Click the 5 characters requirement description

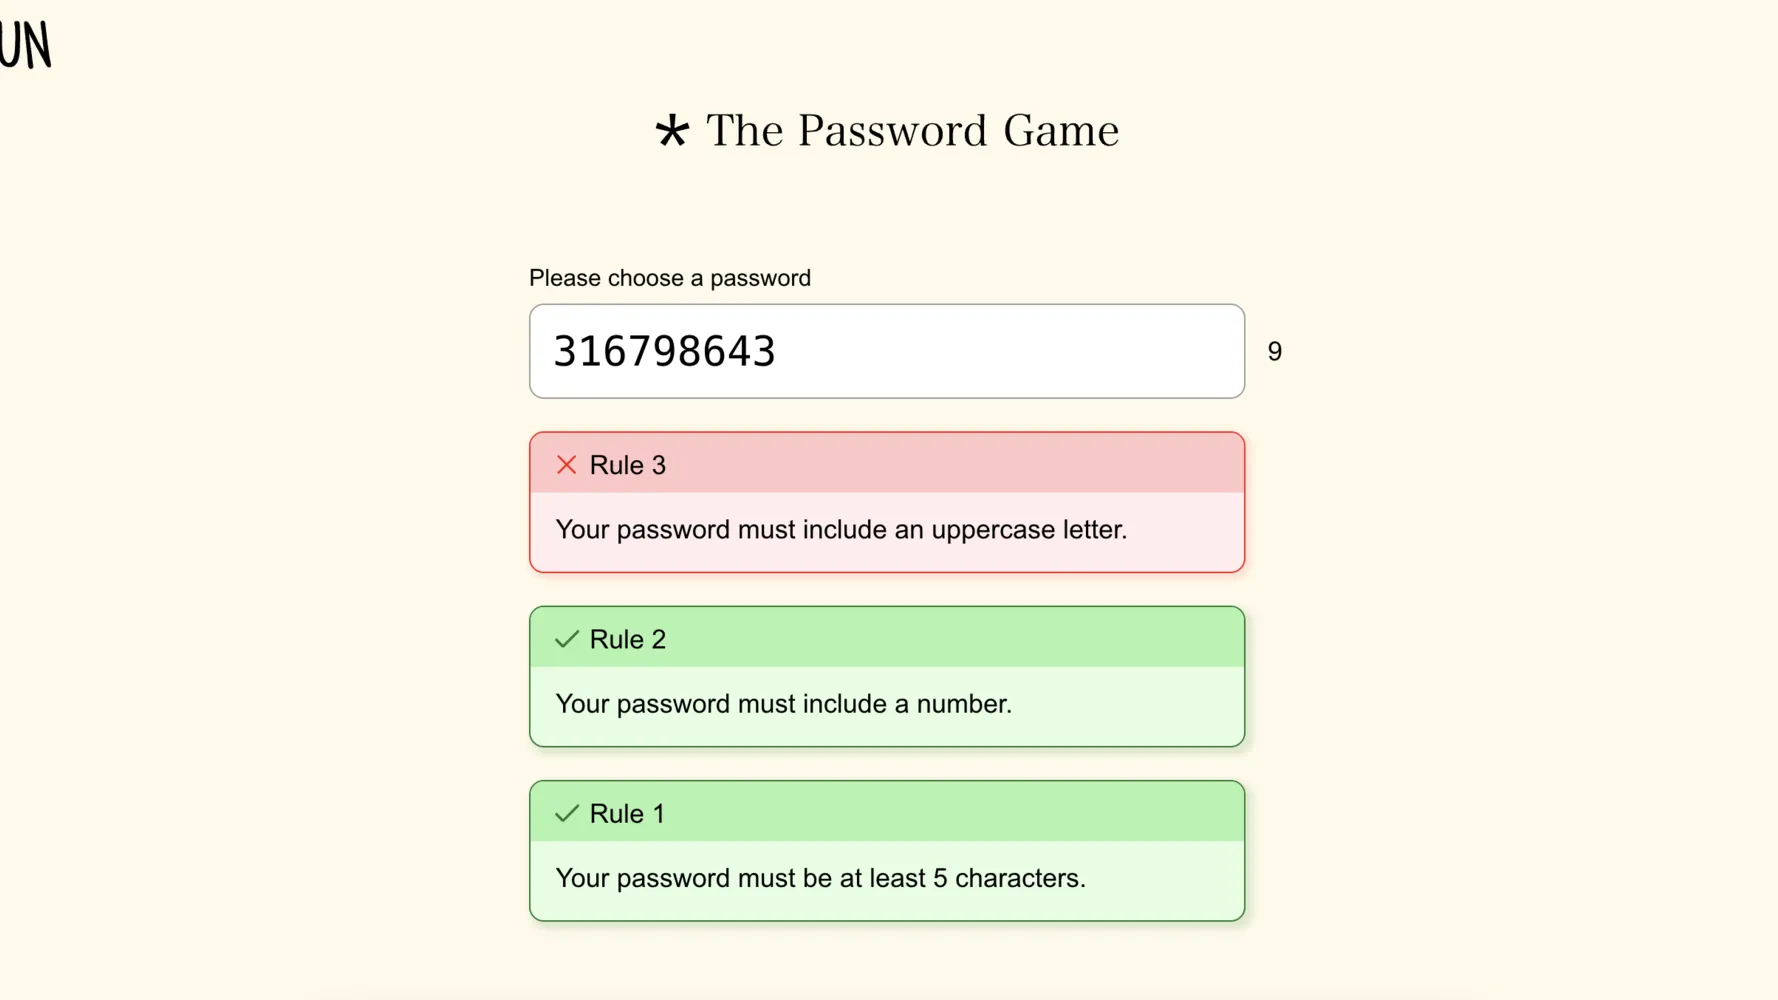820,877
